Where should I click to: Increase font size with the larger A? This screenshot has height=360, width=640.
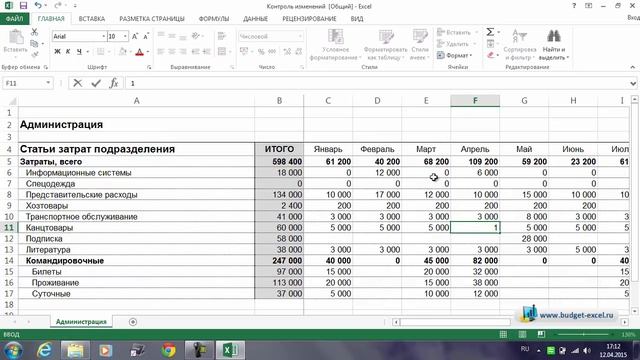pyautogui.click(x=135, y=36)
